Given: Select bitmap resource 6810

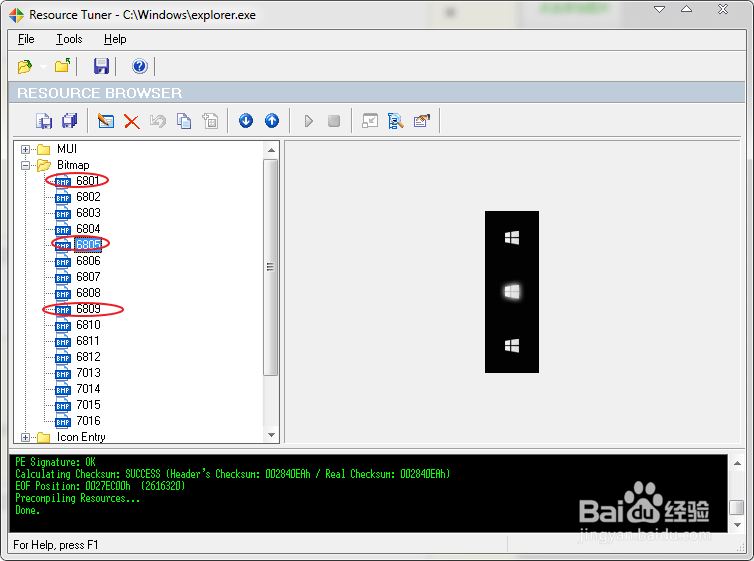Looking at the screenshot, I should [88, 325].
